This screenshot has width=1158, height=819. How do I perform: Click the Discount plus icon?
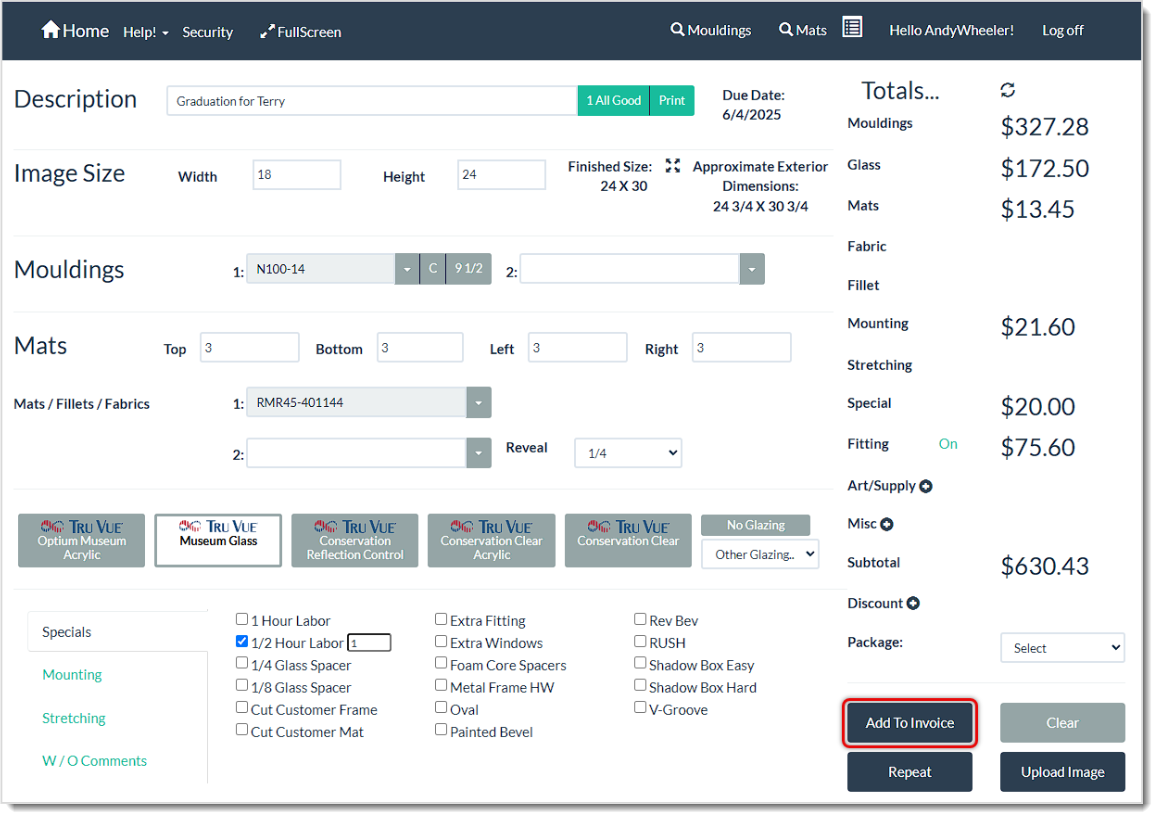pos(913,603)
